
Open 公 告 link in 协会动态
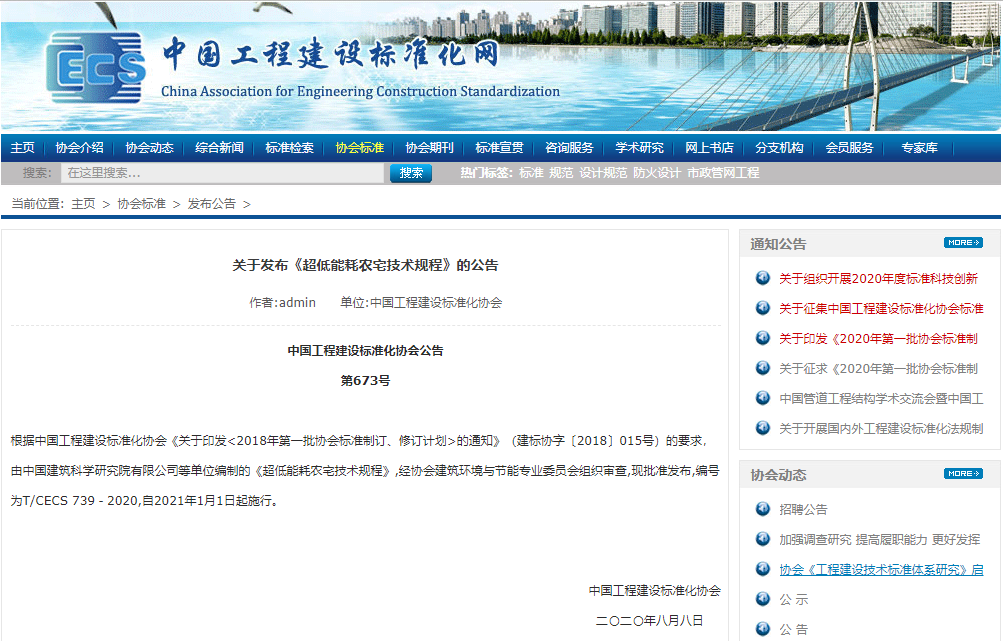793,629
